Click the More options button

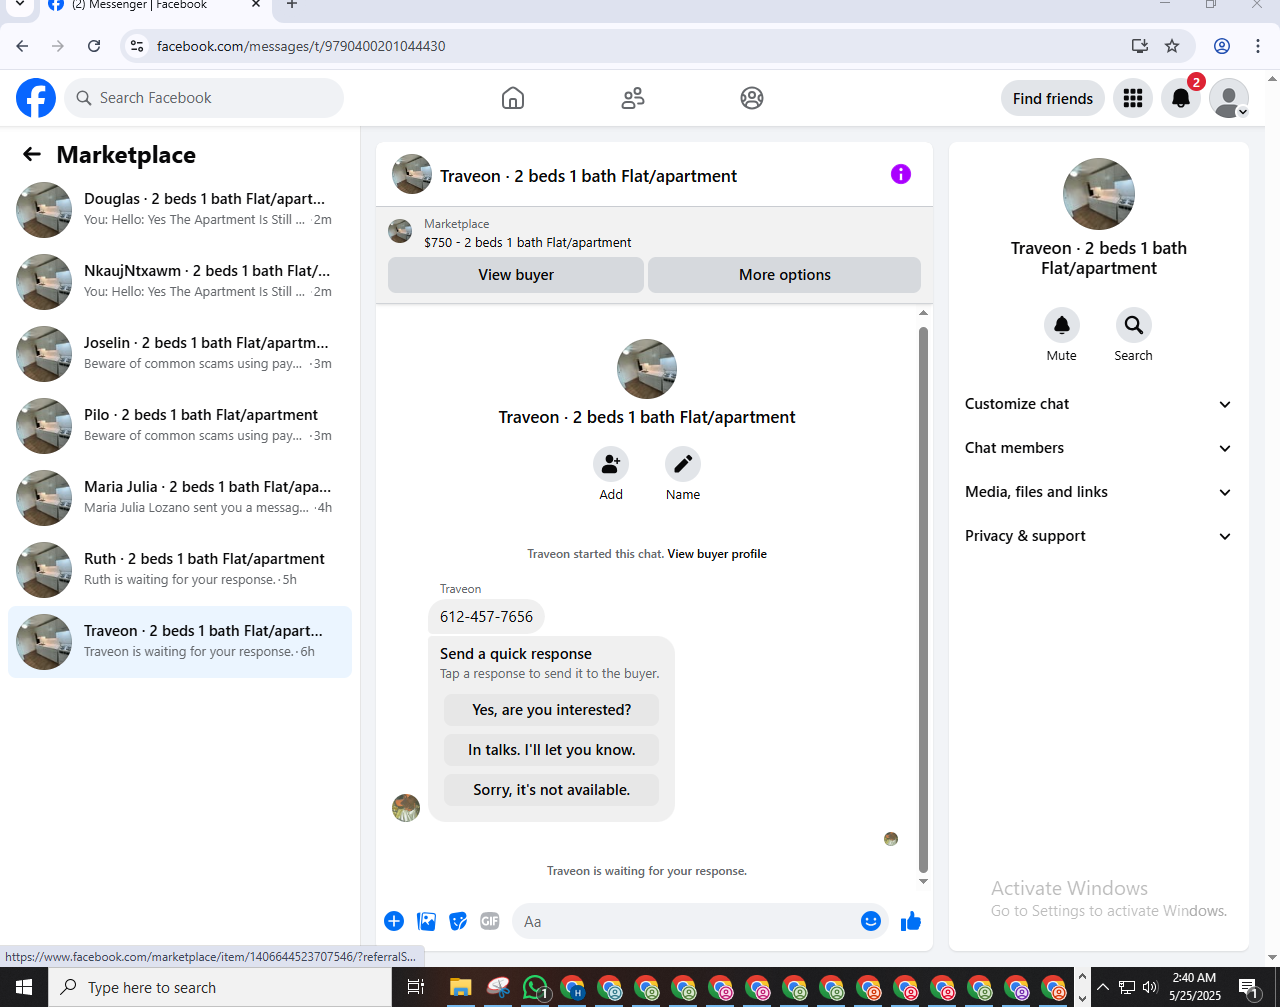tap(785, 275)
